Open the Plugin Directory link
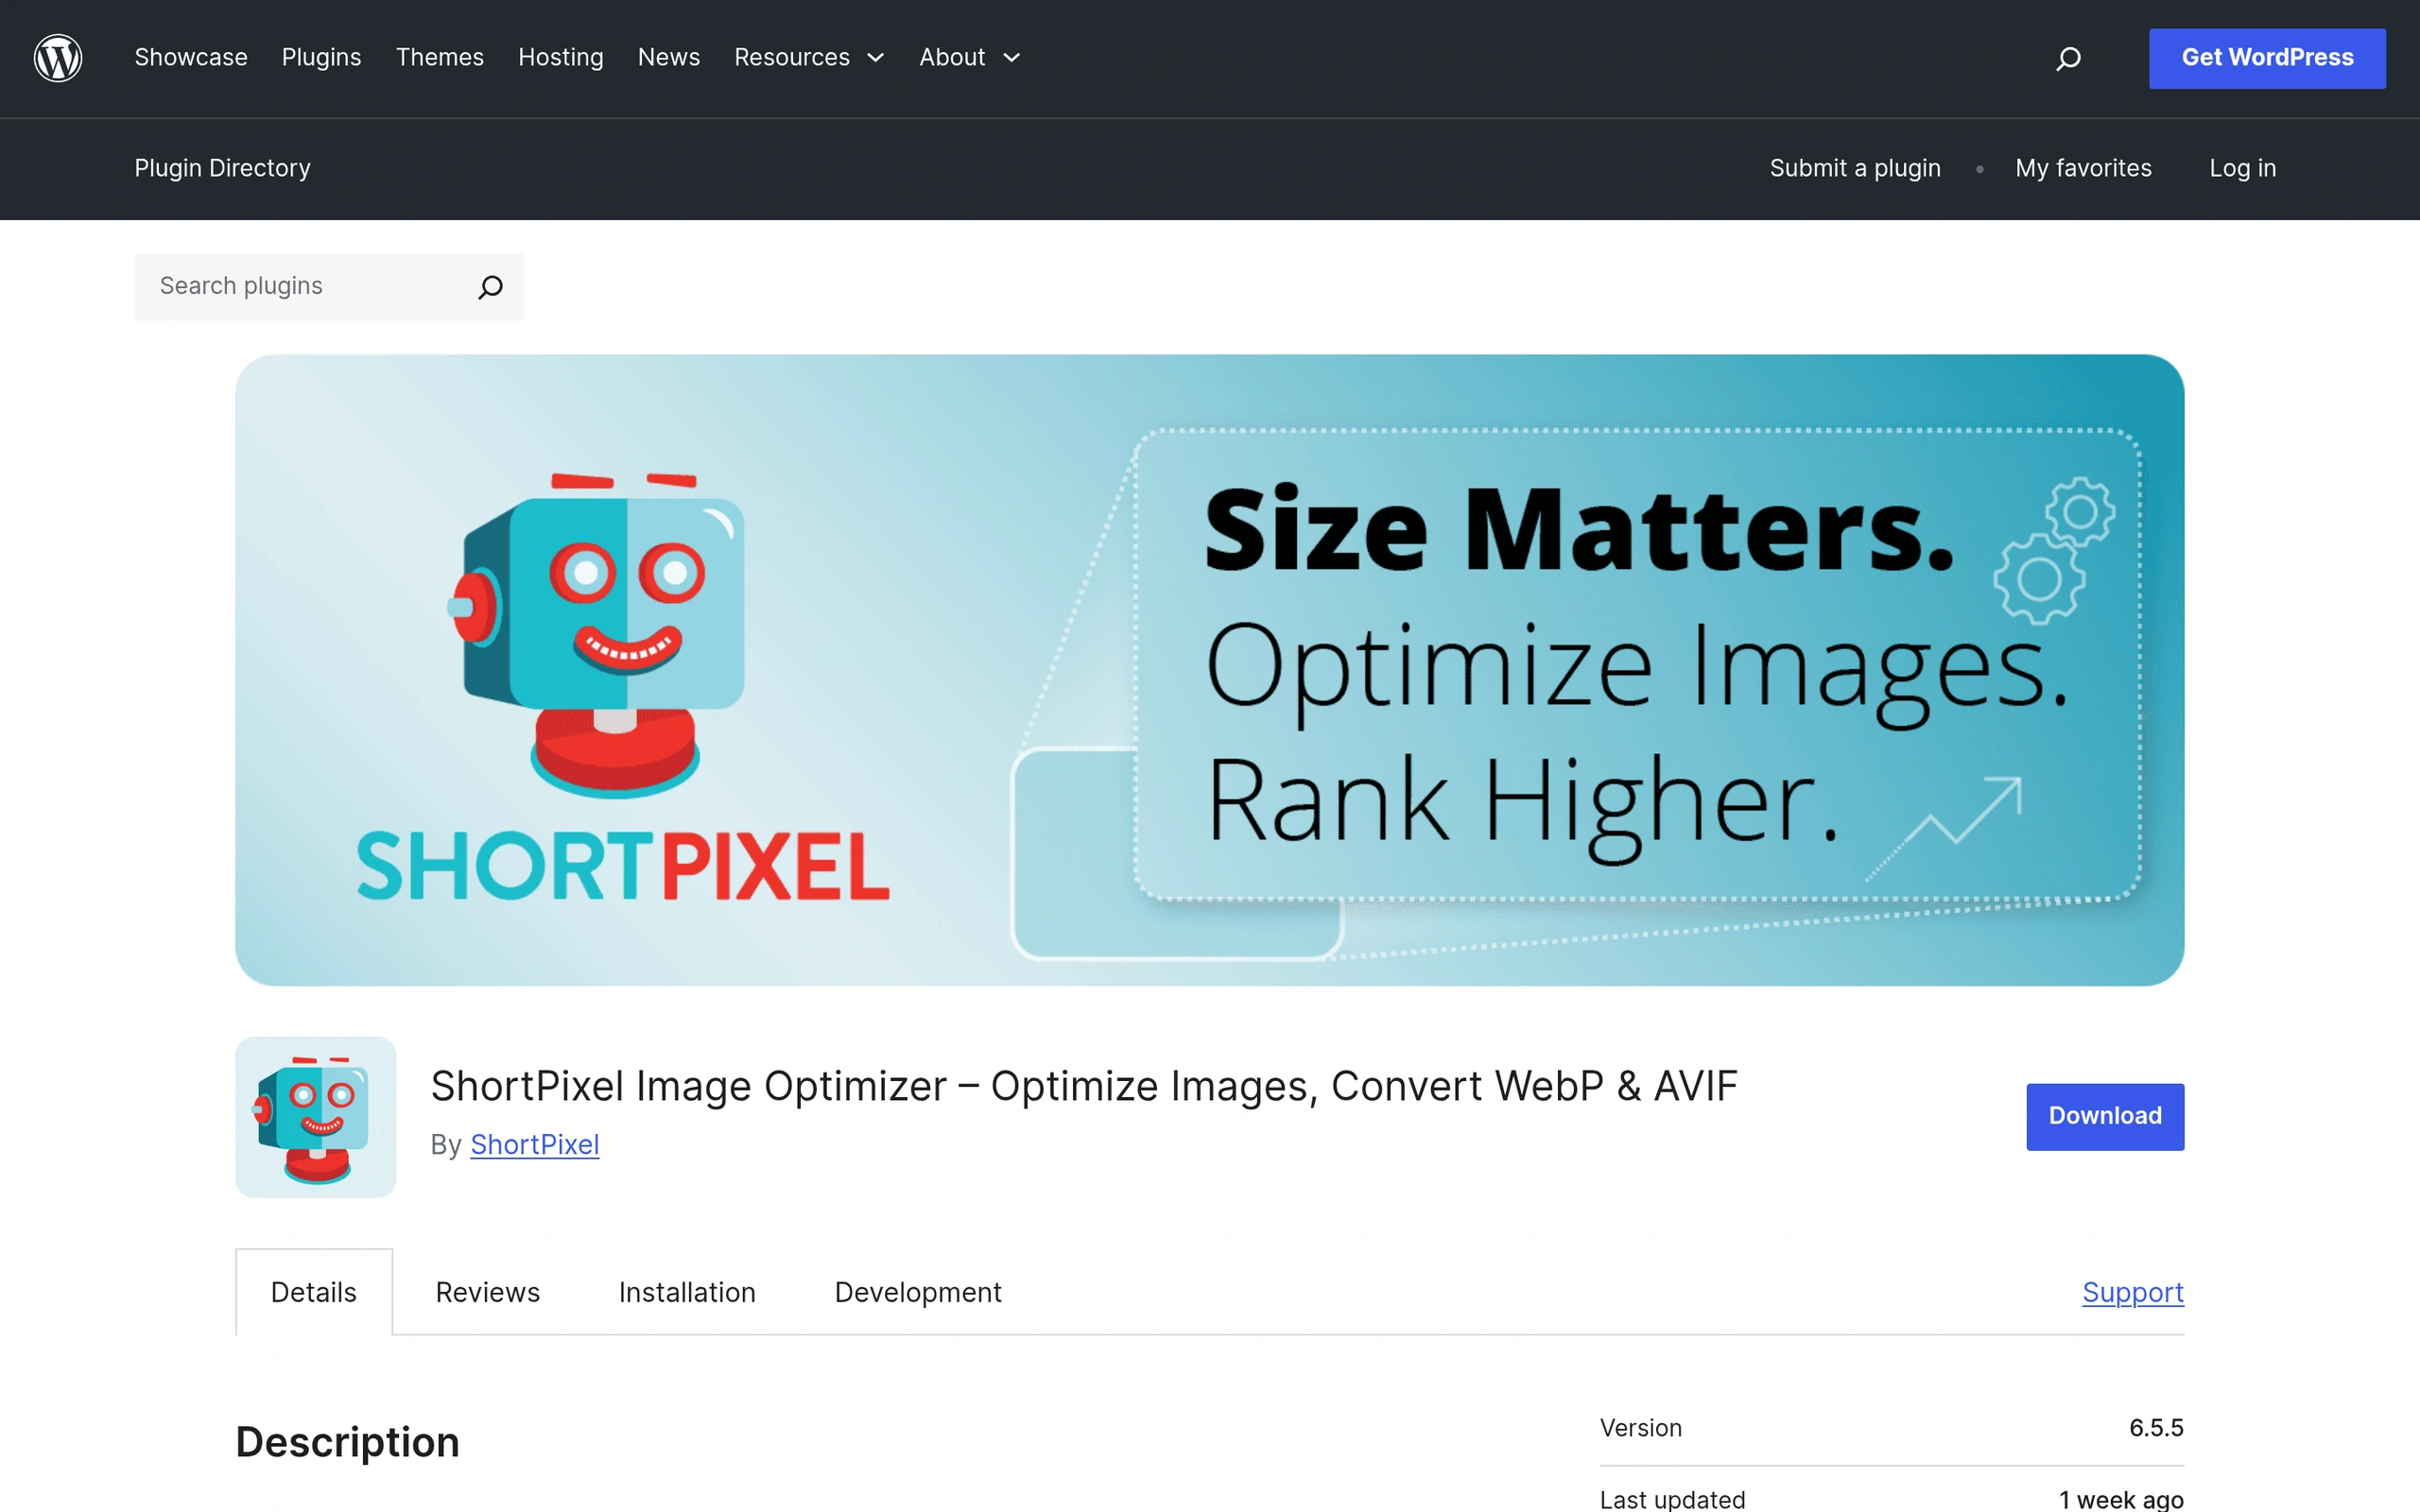 click(223, 168)
